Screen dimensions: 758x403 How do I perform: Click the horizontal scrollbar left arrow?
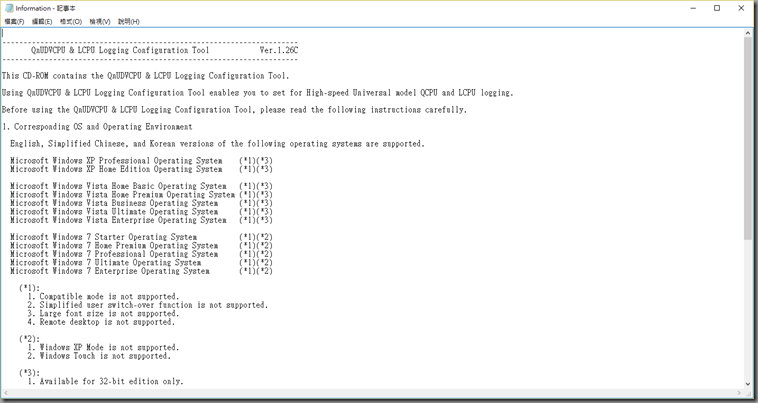click(x=5, y=393)
